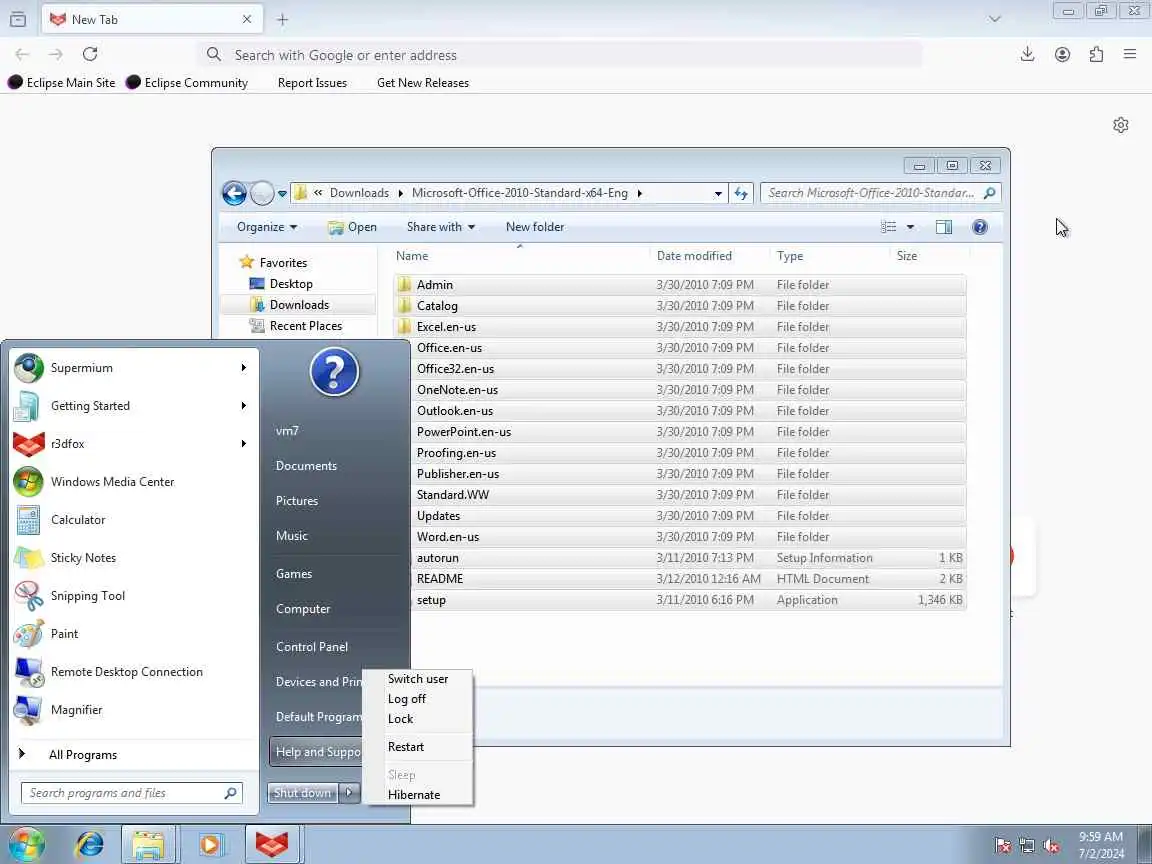The image size is (1152, 864).
Task: Click the browser address bar
Action: coord(560,55)
